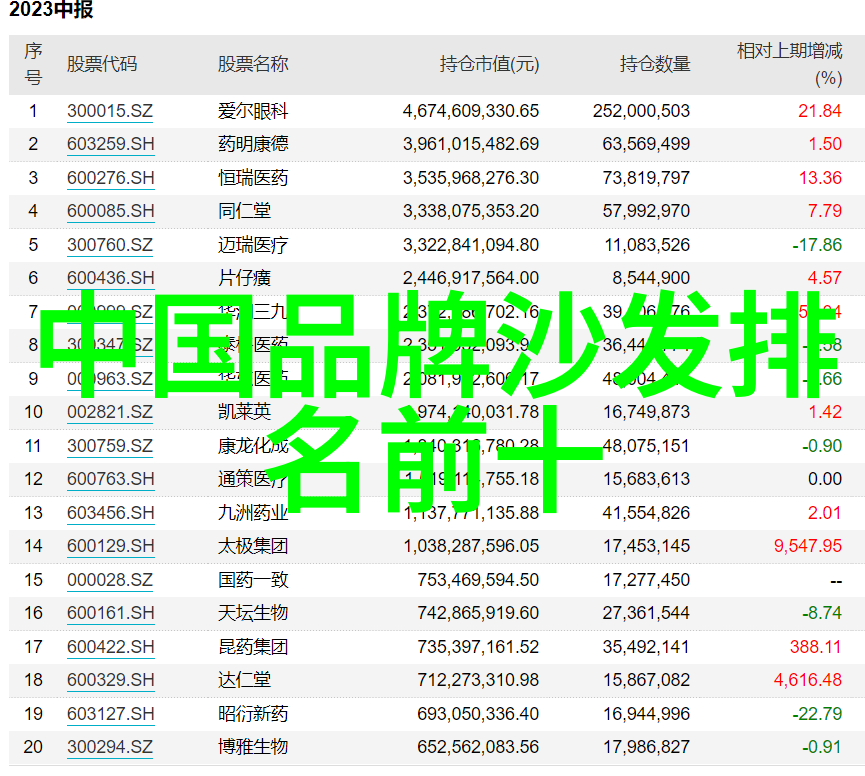The height and width of the screenshot is (776, 865).
Task: Click the 序号 column header
Action: click(33, 65)
